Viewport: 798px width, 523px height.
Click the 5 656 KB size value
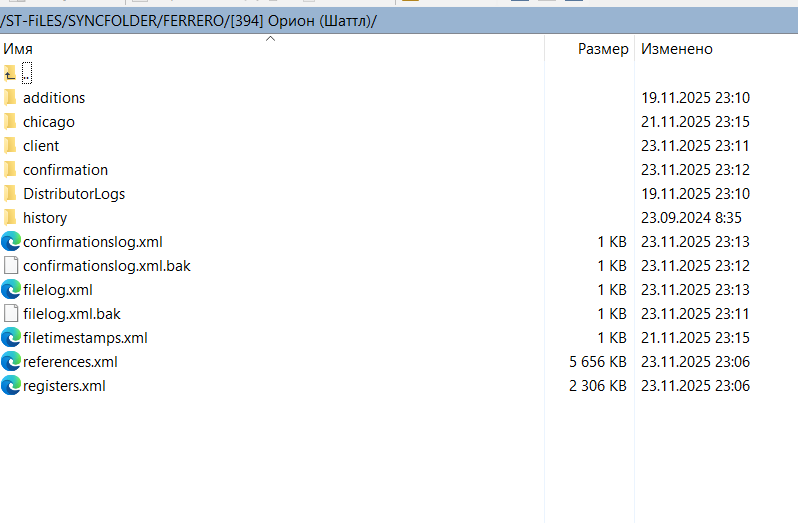(597, 362)
